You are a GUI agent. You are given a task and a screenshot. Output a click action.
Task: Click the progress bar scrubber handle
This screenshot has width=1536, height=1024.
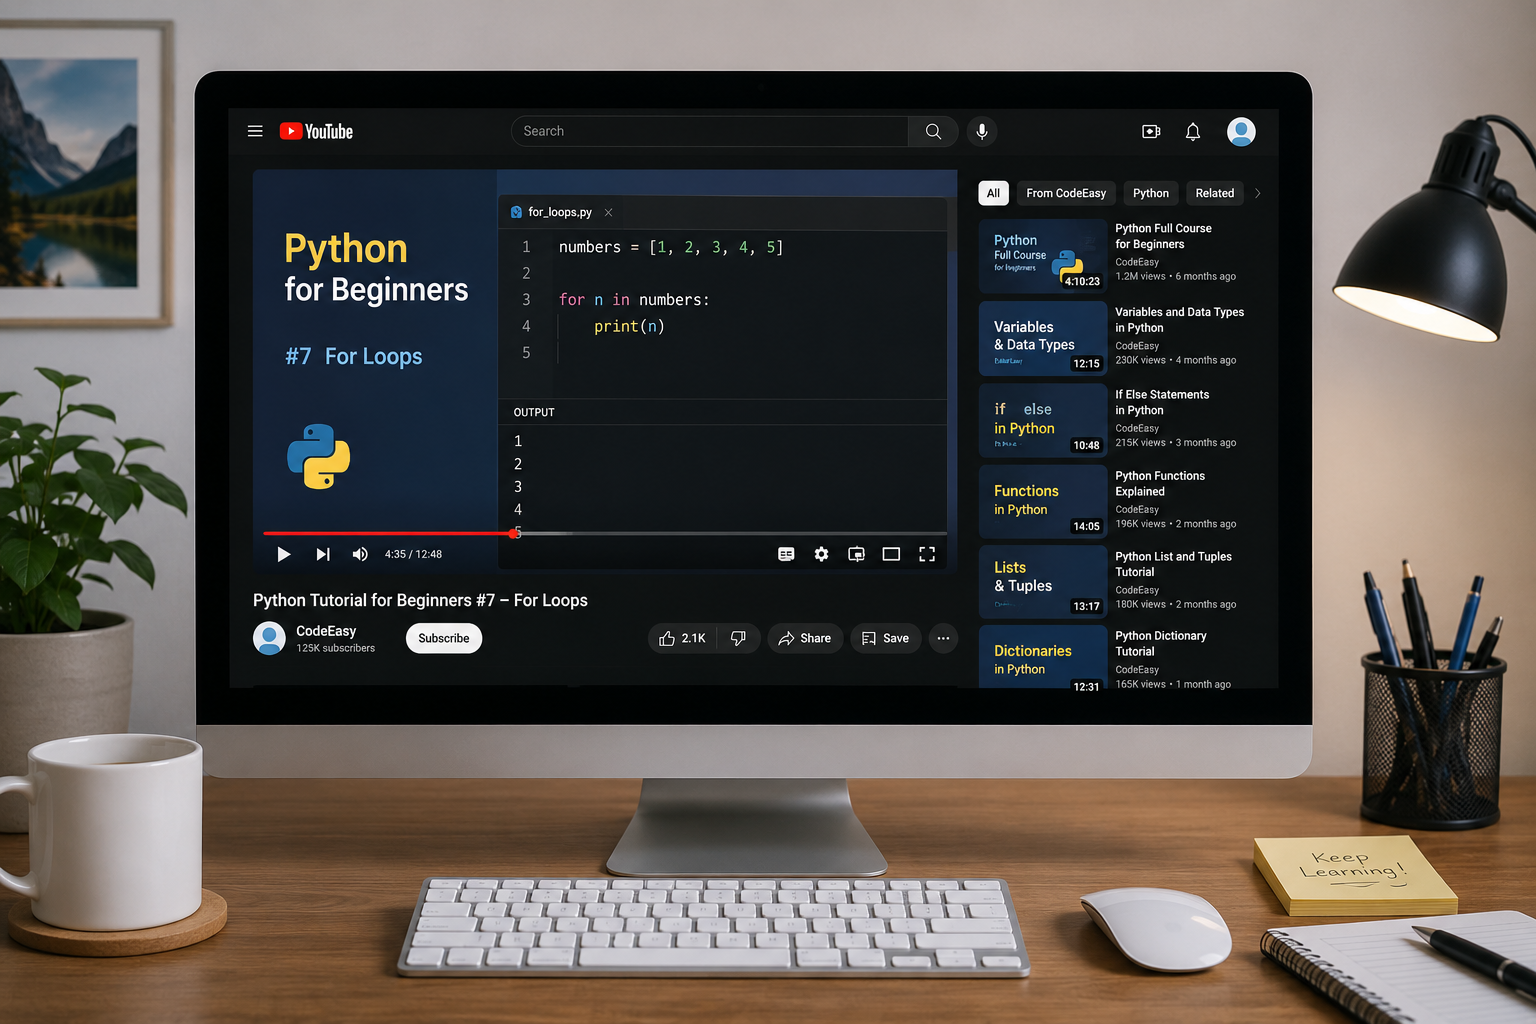(x=514, y=534)
